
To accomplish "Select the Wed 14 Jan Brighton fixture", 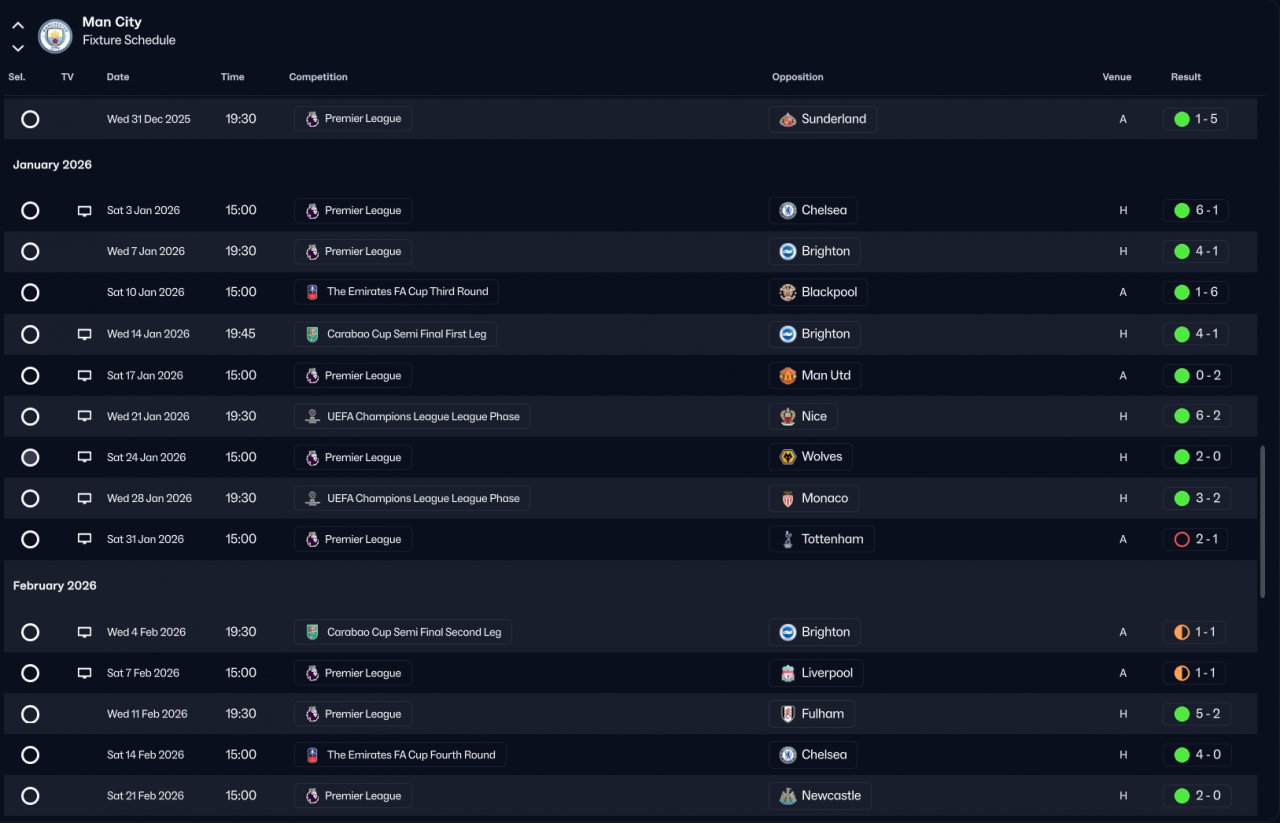I will [30, 335].
